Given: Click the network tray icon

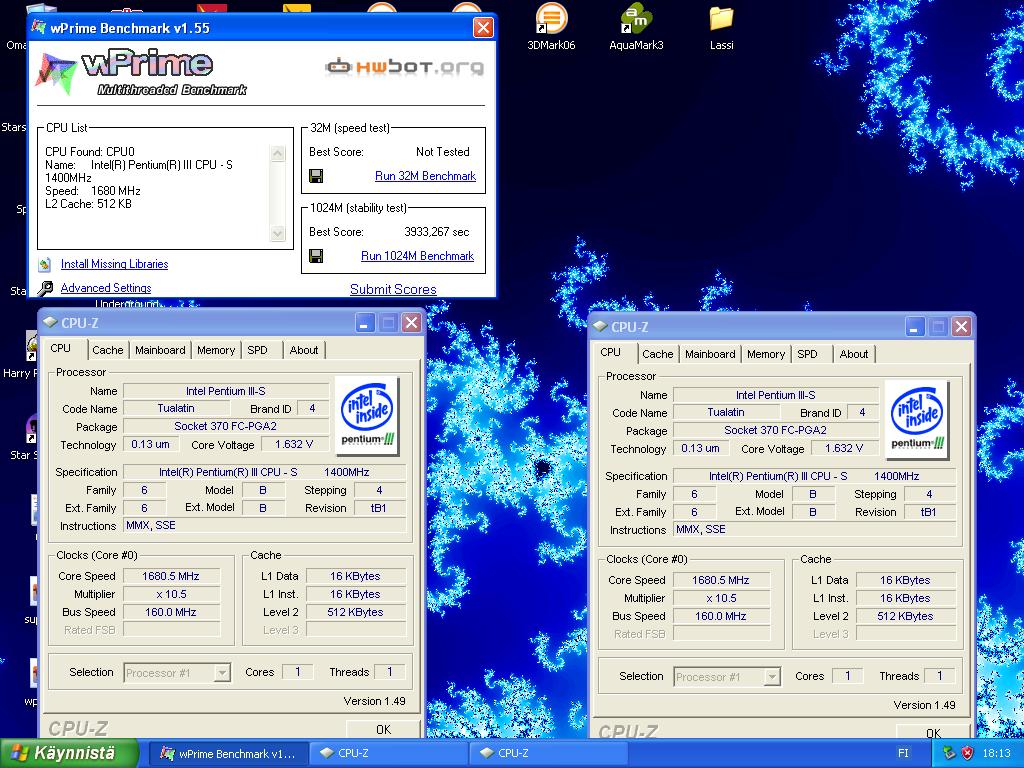Looking at the screenshot, I should click(949, 753).
